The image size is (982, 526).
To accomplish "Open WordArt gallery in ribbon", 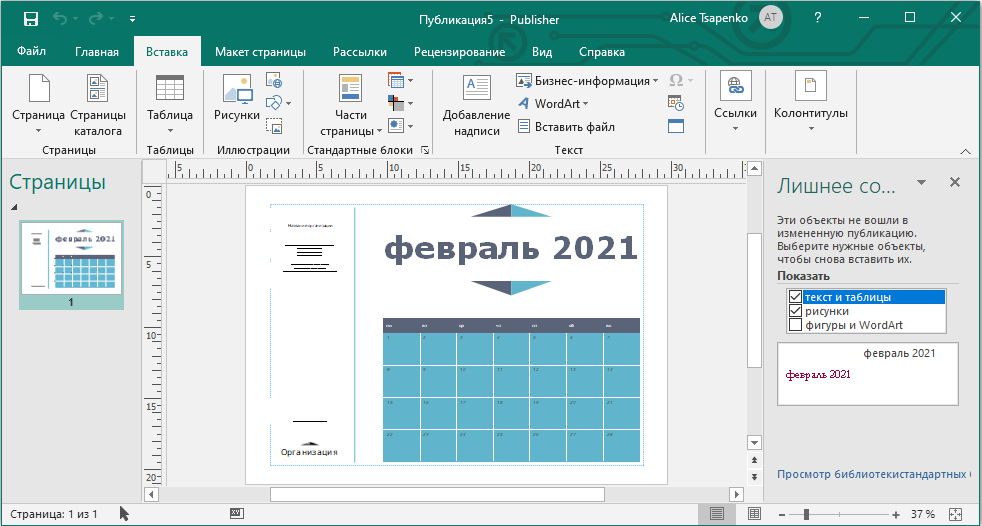I will 553,104.
